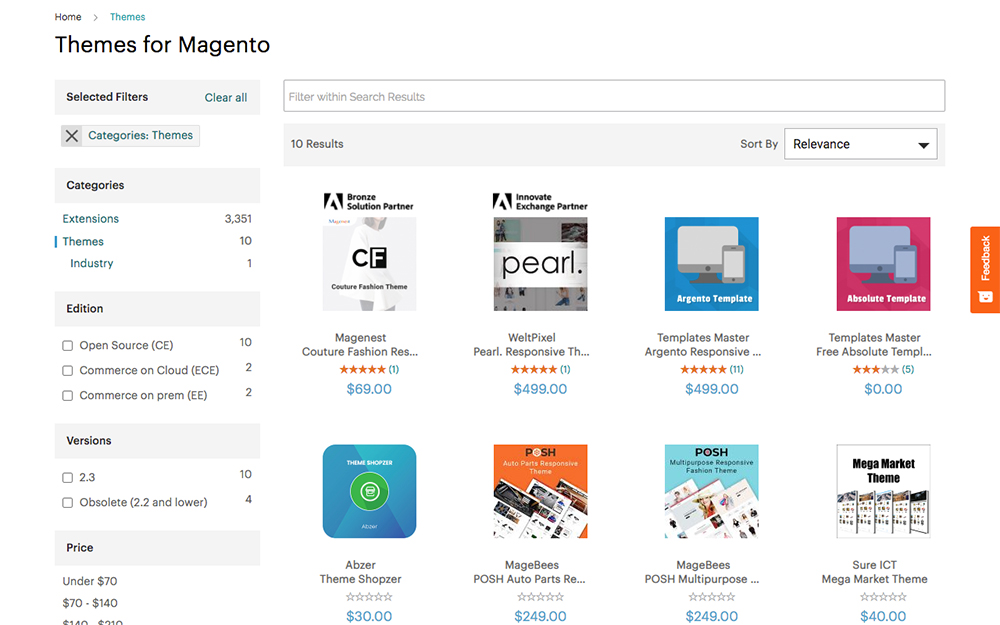Open the Sort By Relevance dropdown
Image resolution: width=1000 pixels, height=625 pixels.
click(860, 144)
